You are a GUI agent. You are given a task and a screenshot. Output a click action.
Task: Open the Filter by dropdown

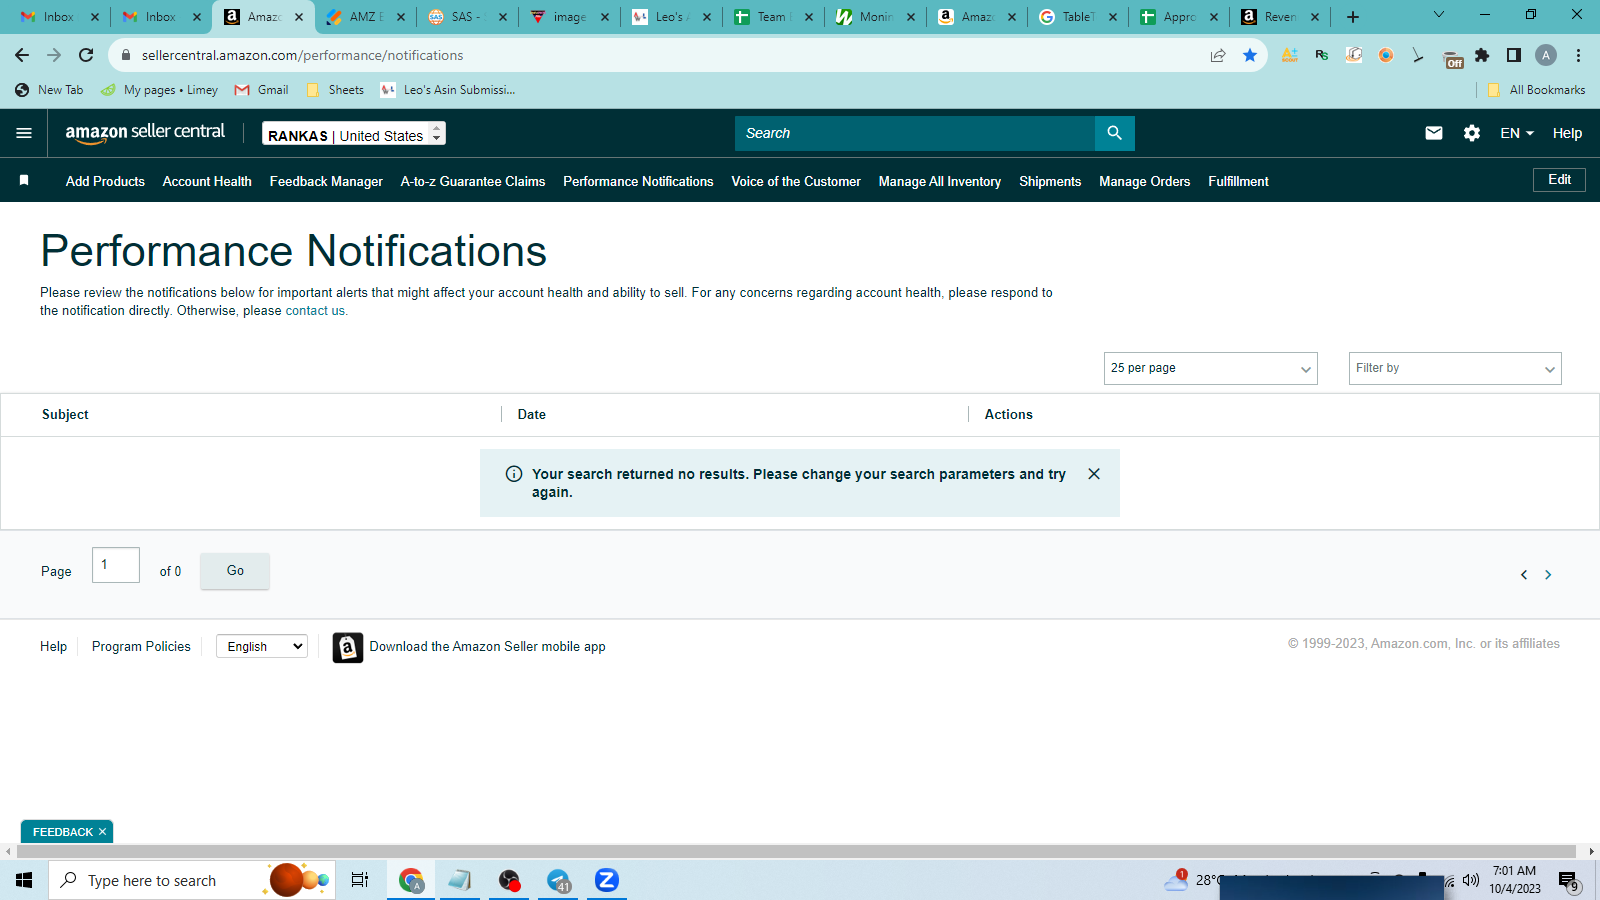1455,368
